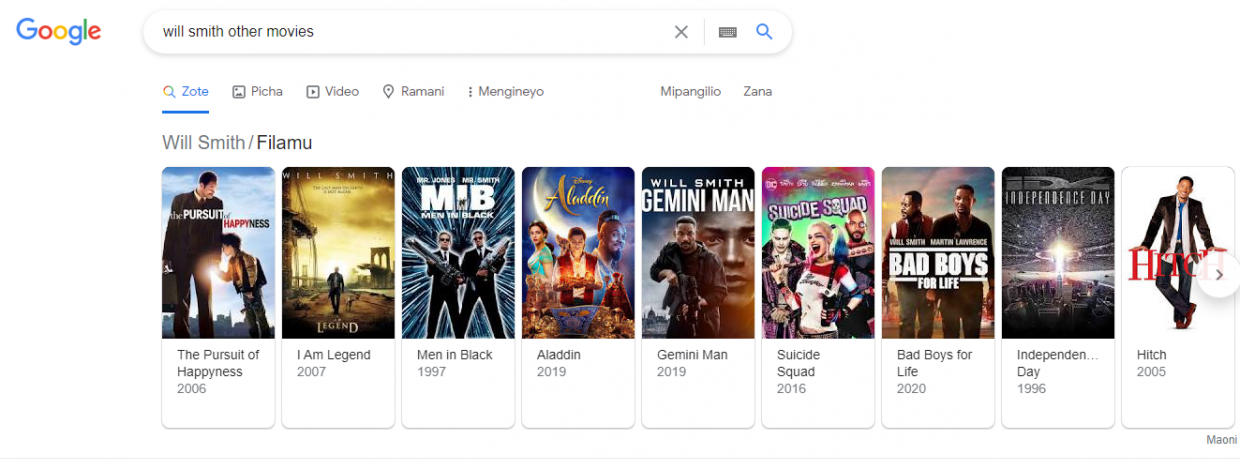Choose the Suicide Squad poster
Viewport: 1240px width, 470px height.
(818, 253)
